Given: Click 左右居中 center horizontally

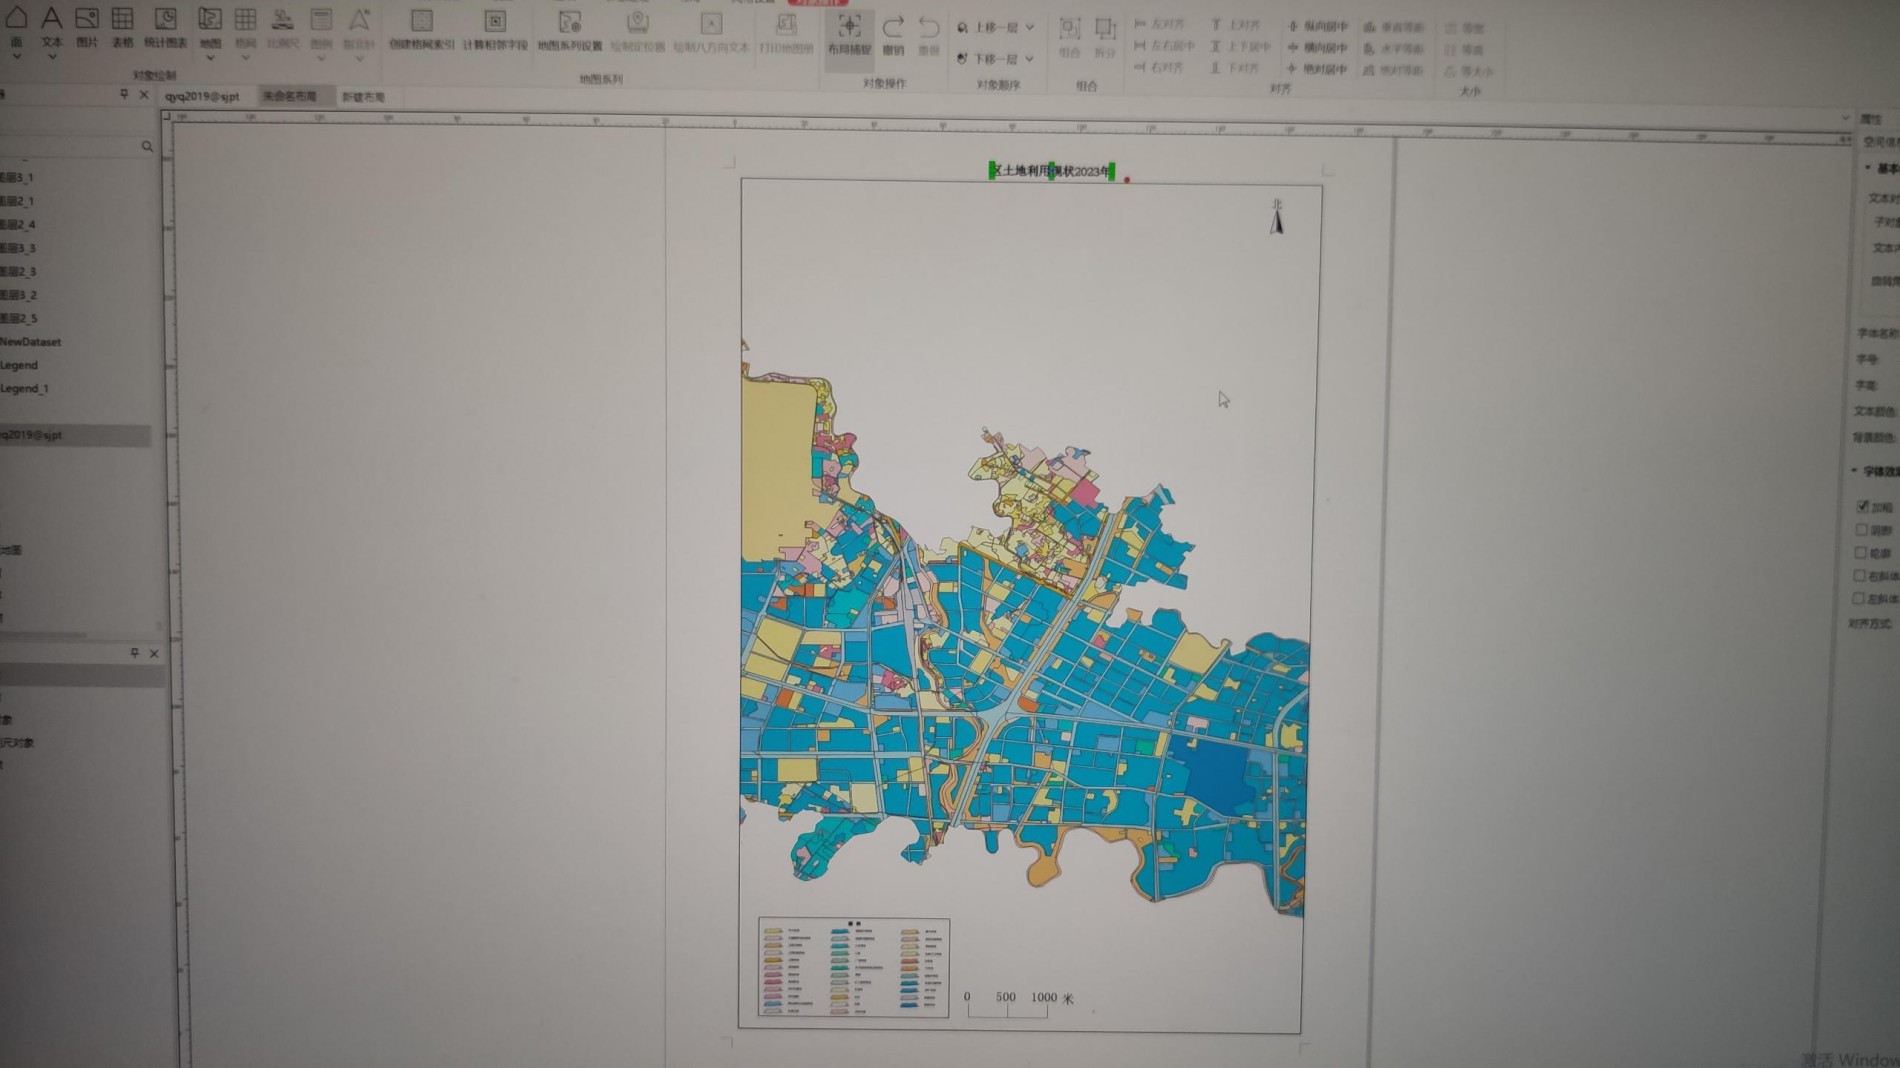Looking at the screenshot, I should [1164, 46].
